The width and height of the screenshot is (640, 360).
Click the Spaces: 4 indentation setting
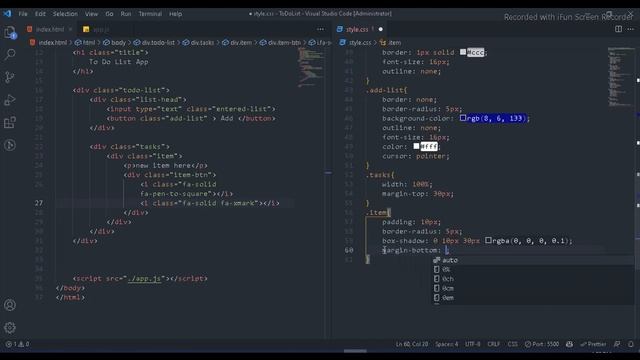447,344
